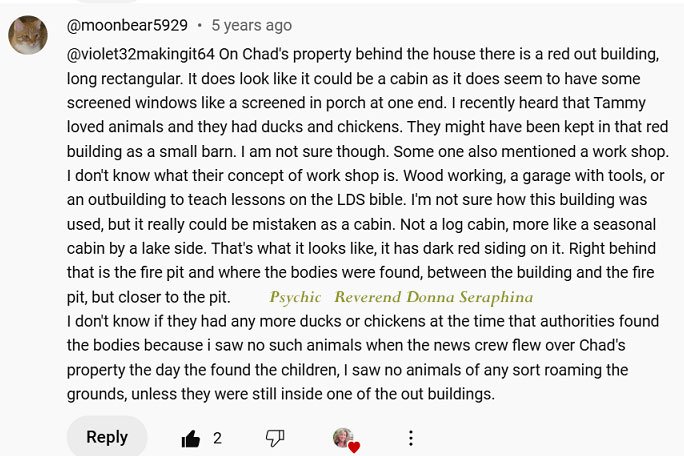Click the comment's first line about Chad's property
This screenshot has height=456, width=684.
tap(363, 54)
